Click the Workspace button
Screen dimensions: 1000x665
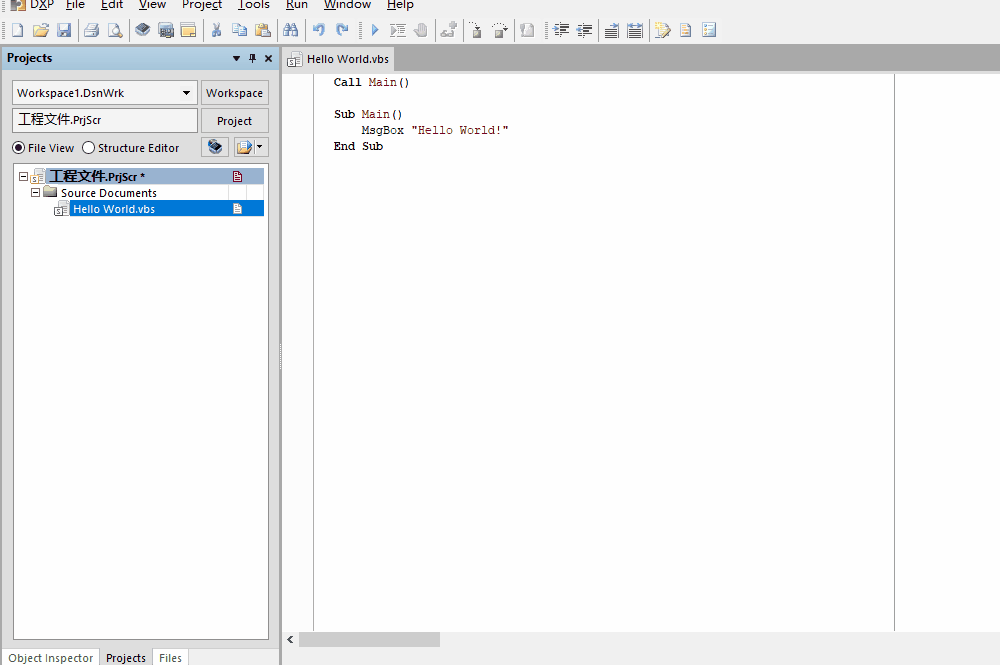(234, 93)
